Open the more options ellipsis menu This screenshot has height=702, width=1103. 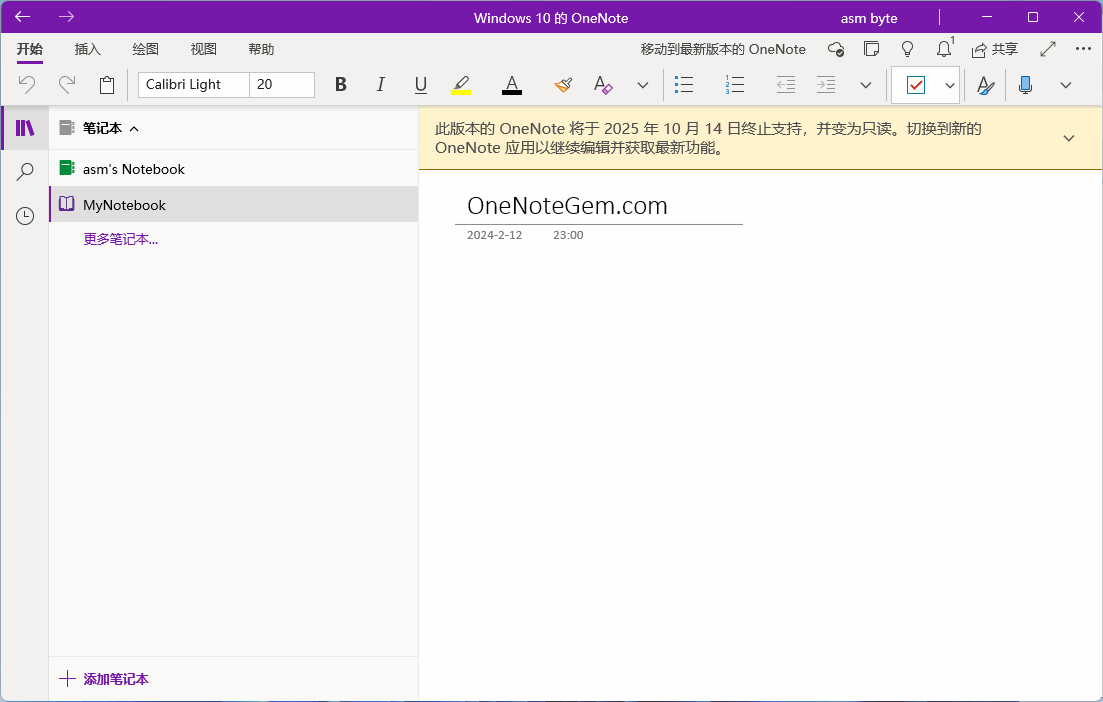[1083, 49]
